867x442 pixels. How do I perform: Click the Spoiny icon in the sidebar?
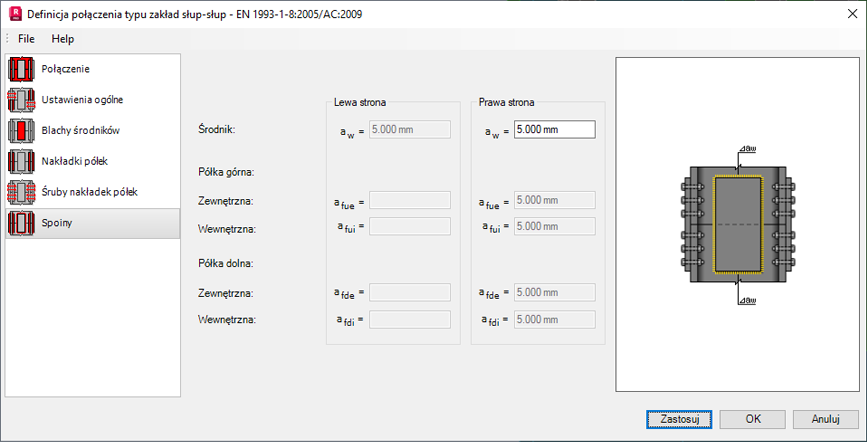click(22, 222)
